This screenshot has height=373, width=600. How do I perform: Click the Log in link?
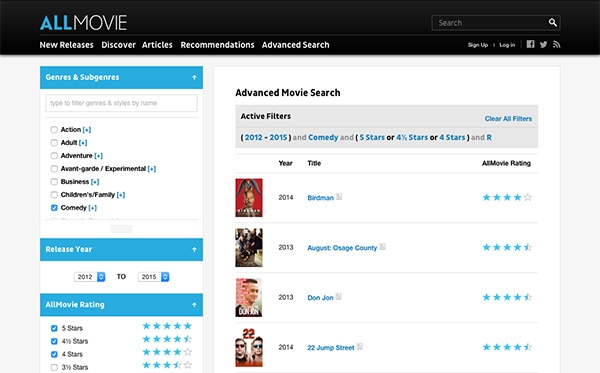pos(507,45)
